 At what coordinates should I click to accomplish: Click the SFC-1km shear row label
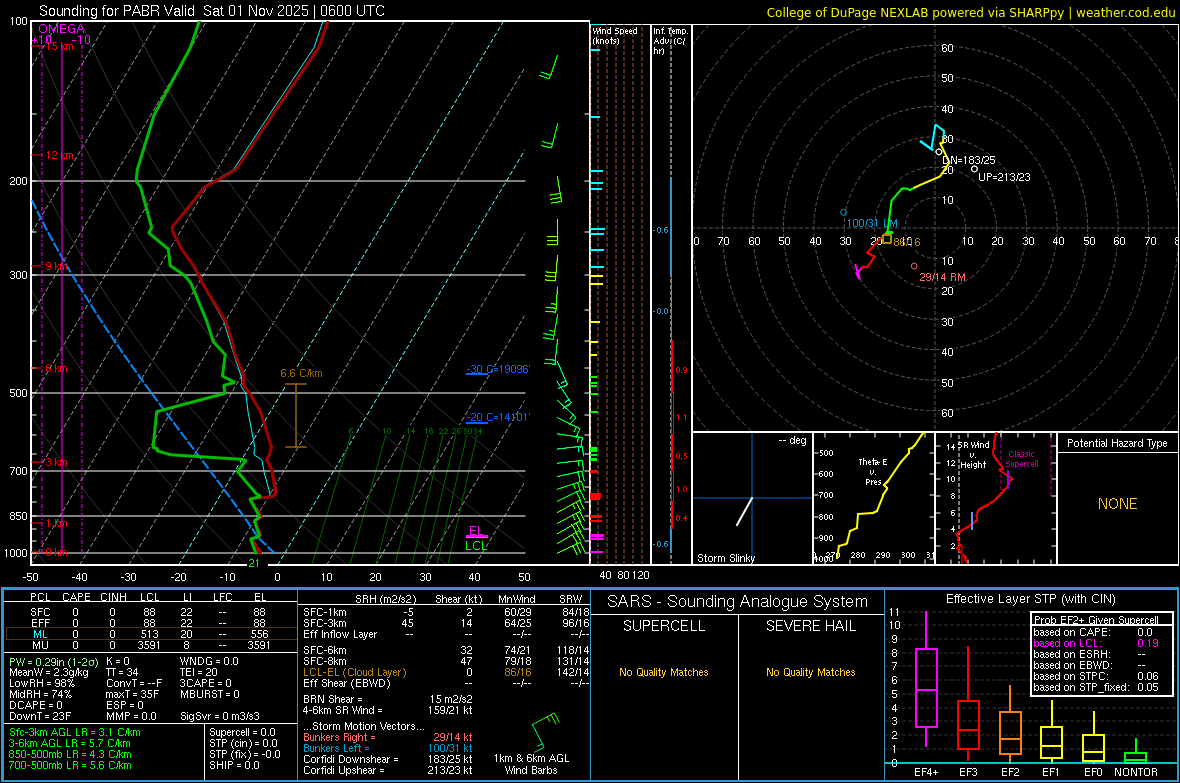pos(324,612)
